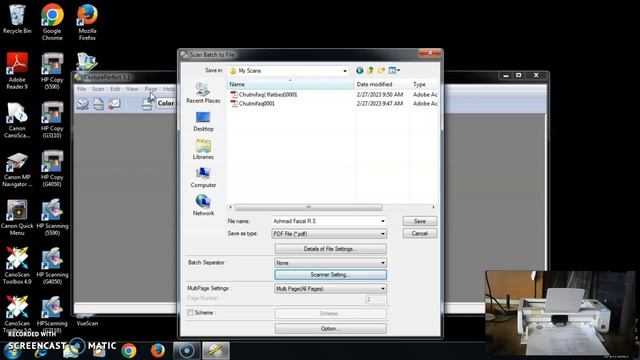The width and height of the screenshot is (640, 360).
Task: Open HP Scanning (5590) desktop shortcut
Action: (52, 218)
